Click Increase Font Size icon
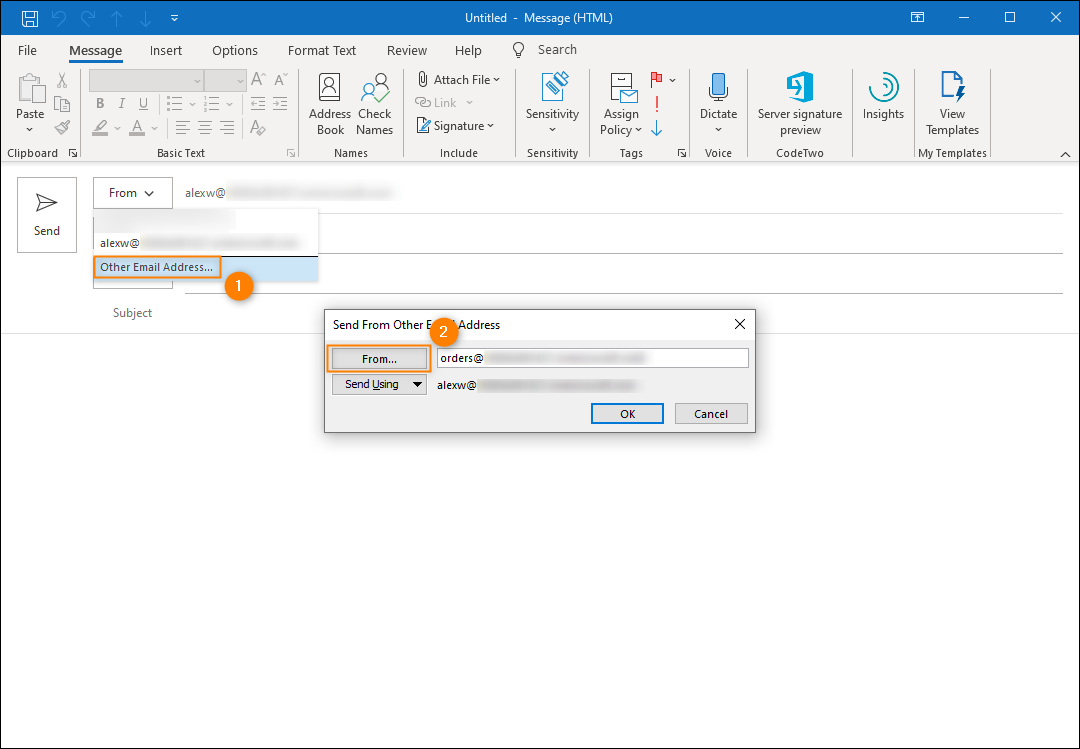This screenshot has height=749, width=1080. (x=258, y=80)
